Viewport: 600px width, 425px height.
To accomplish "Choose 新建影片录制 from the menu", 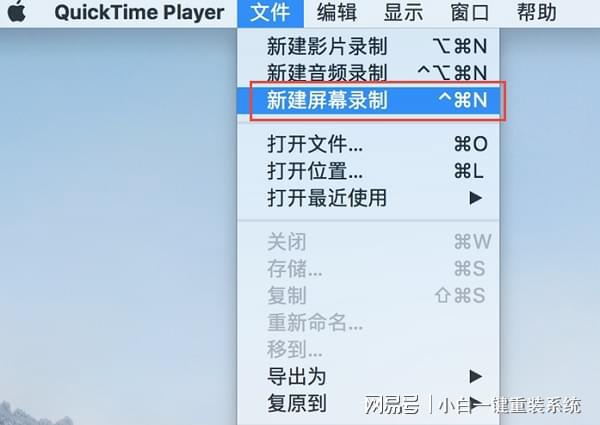I will (x=368, y=46).
